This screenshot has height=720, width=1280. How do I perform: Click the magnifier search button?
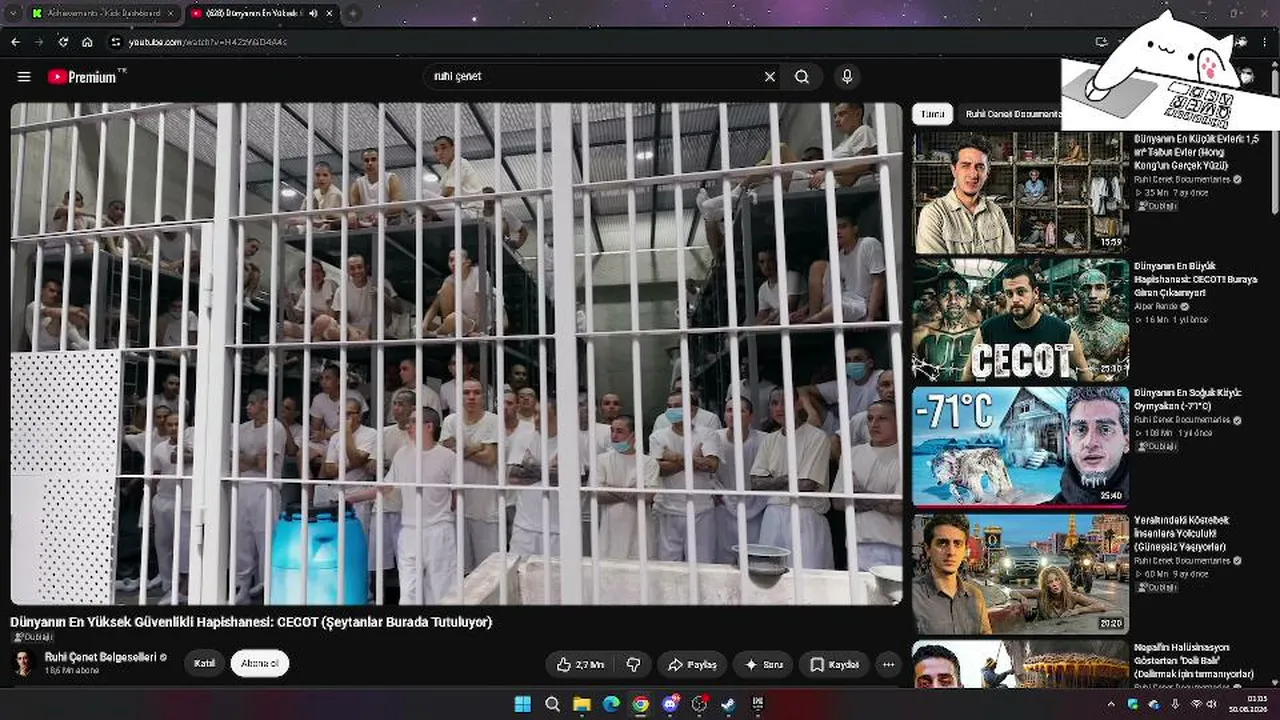coord(802,77)
